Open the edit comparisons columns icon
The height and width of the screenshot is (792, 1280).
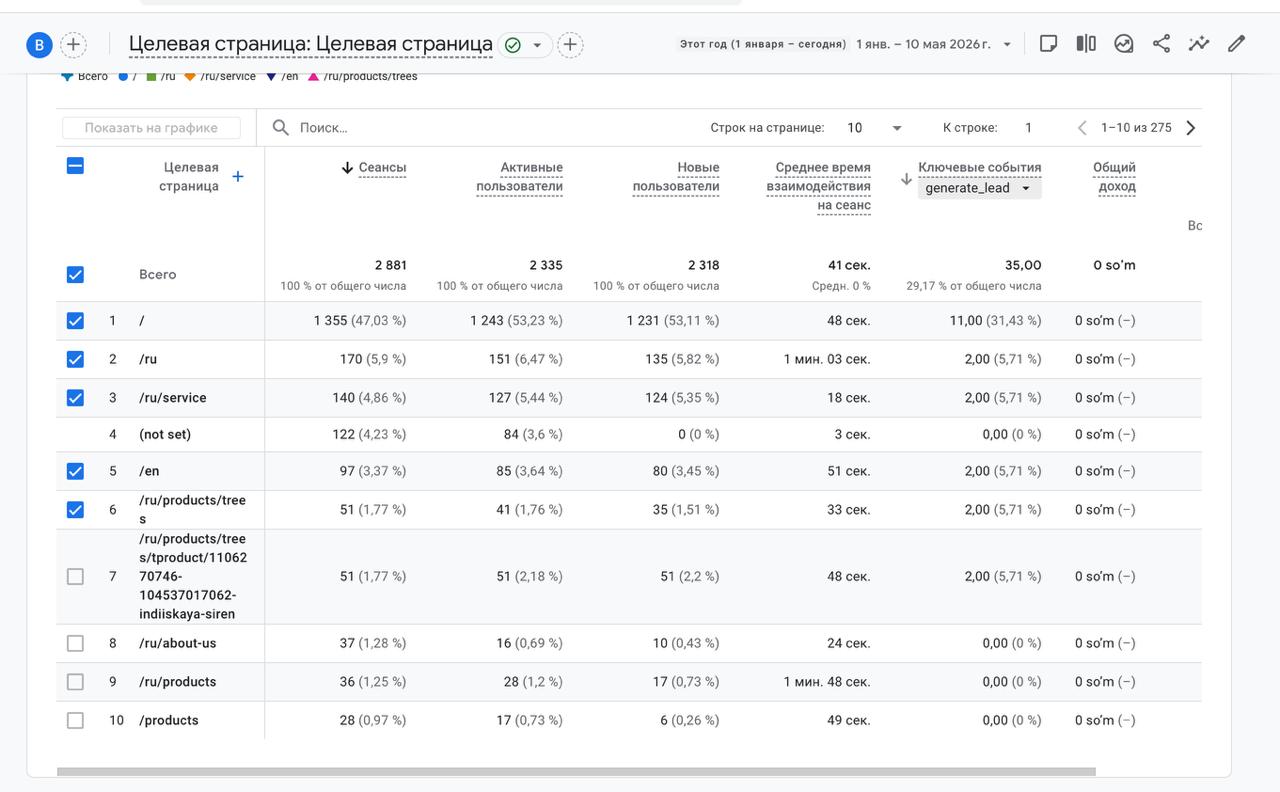pos(1086,44)
